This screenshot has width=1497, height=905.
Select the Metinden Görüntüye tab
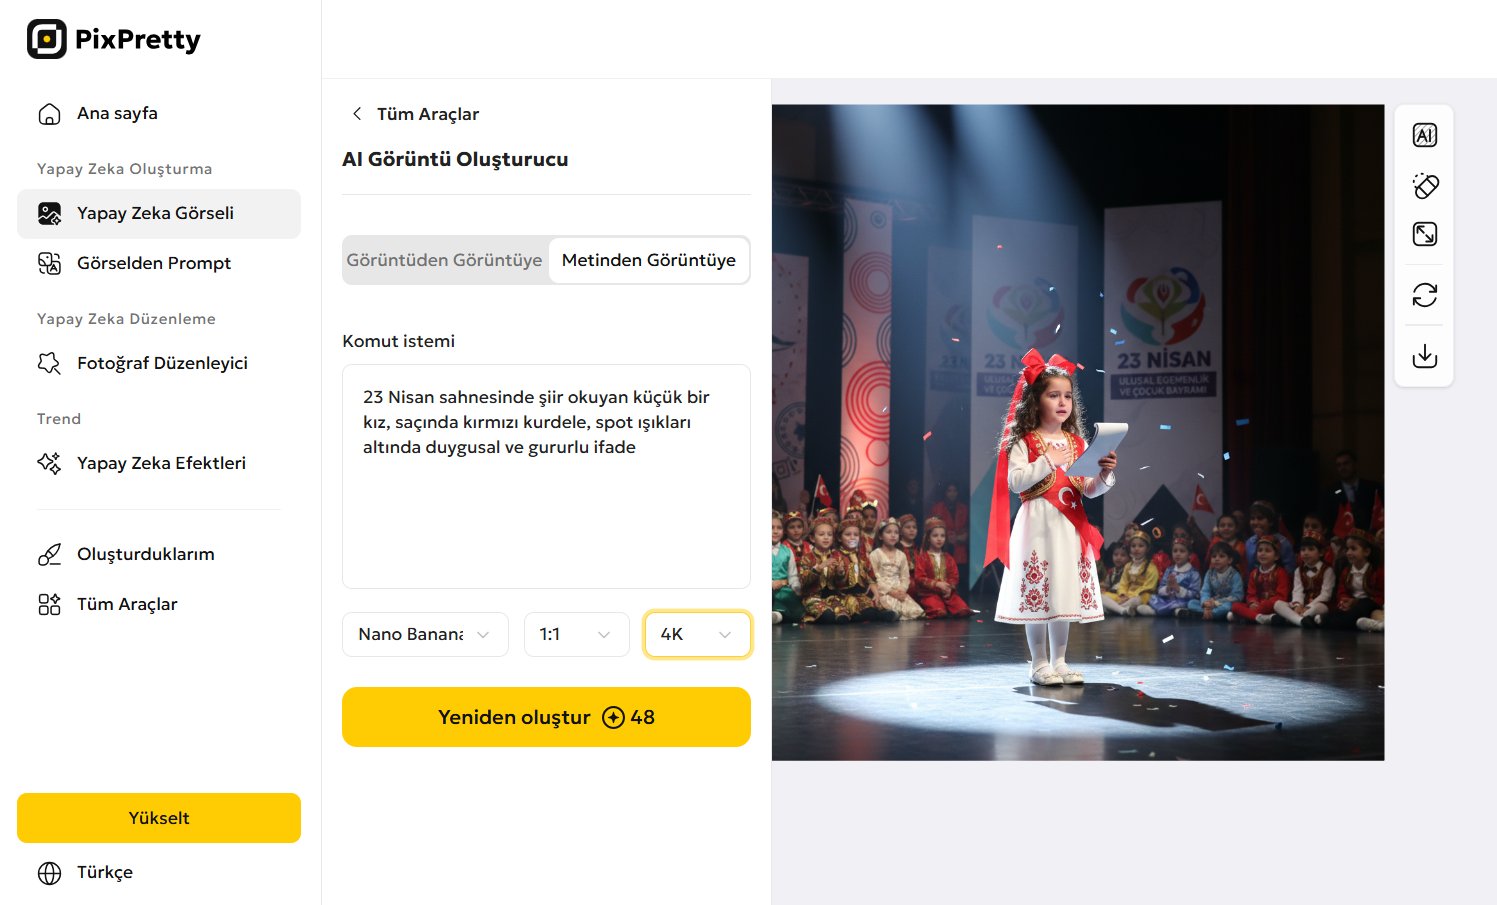point(648,260)
